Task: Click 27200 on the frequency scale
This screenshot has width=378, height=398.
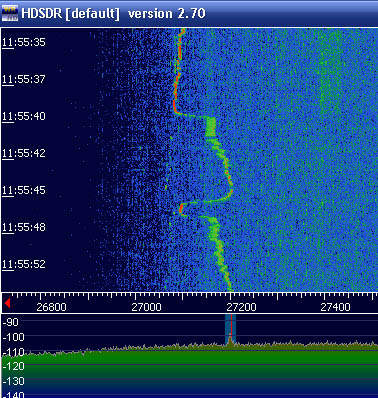Action: [x=241, y=307]
